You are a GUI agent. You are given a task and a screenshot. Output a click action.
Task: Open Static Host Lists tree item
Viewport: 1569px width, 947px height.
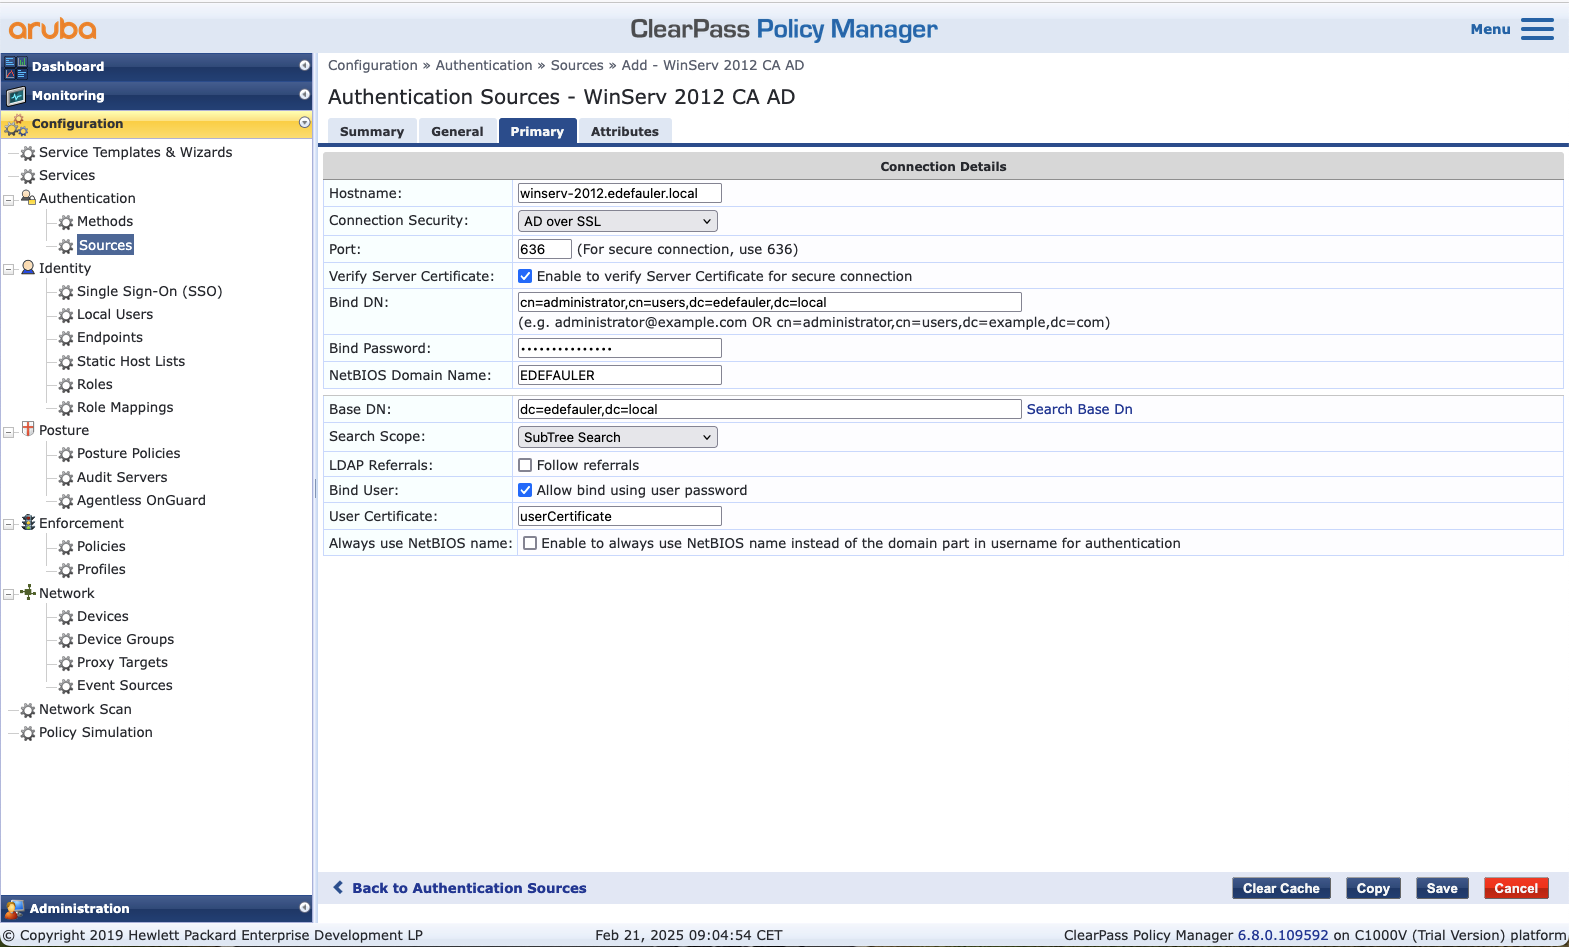click(131, 361)
